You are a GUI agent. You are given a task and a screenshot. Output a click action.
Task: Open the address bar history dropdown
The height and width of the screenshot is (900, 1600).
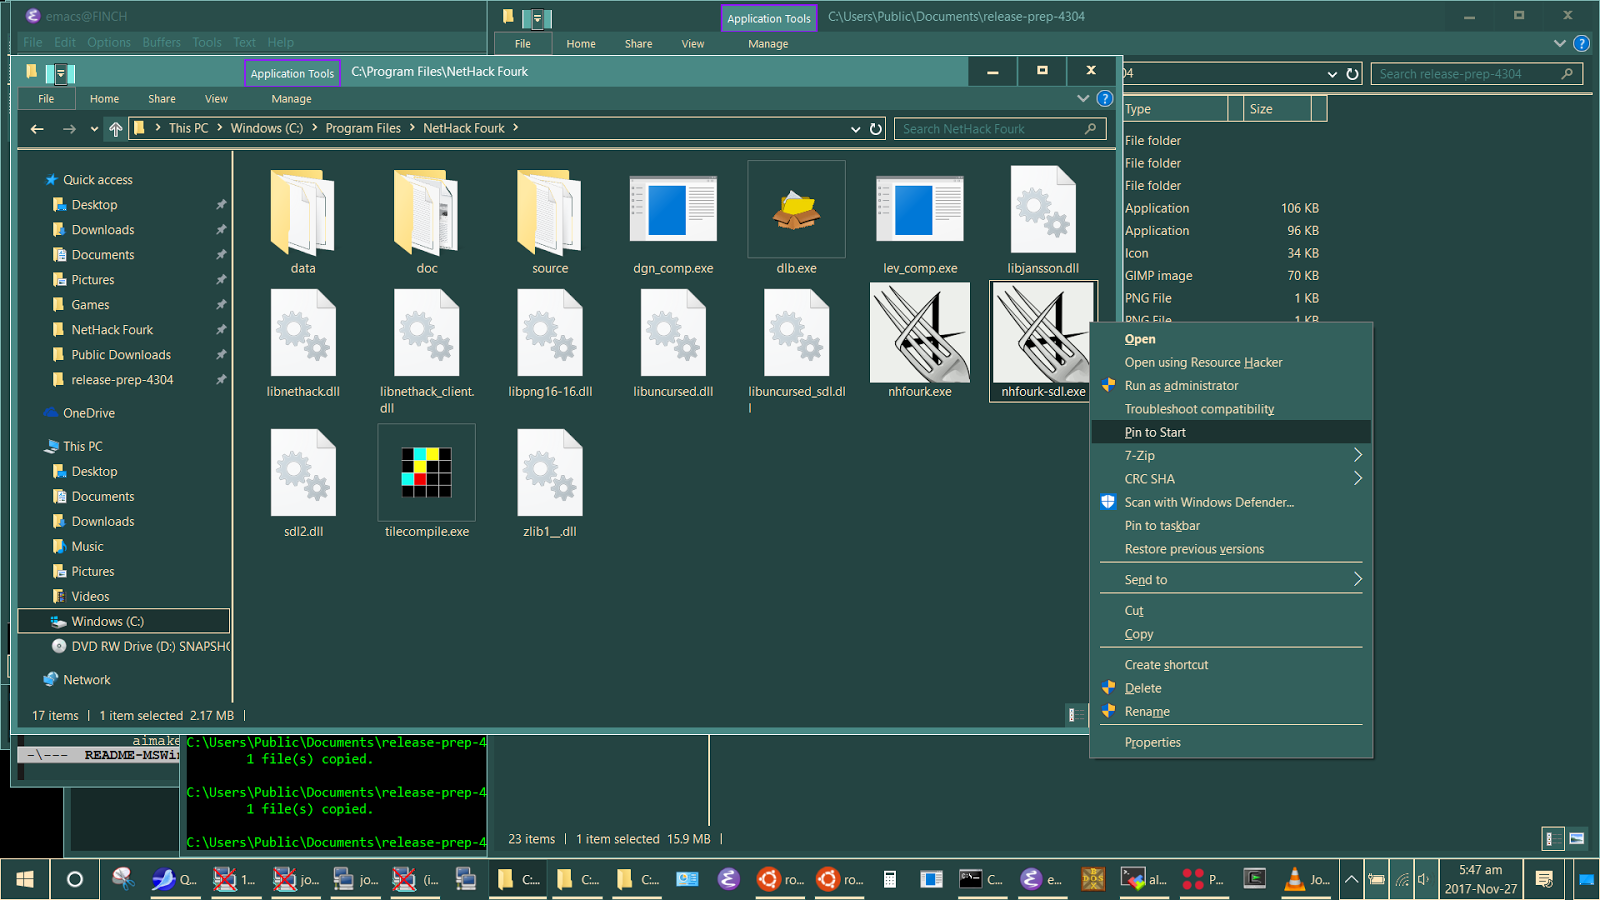(855, 128)
